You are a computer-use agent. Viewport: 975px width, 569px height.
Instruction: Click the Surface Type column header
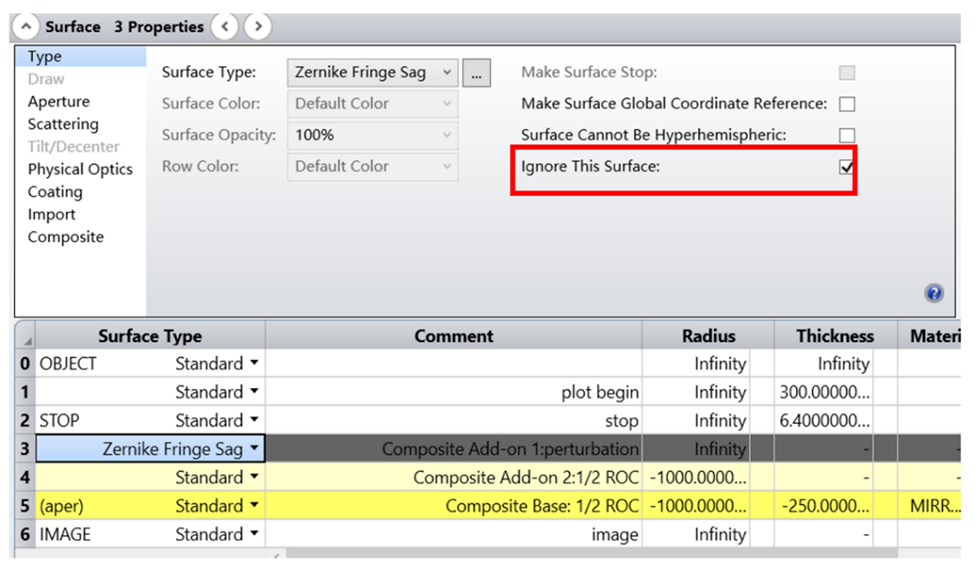point(150,336)
